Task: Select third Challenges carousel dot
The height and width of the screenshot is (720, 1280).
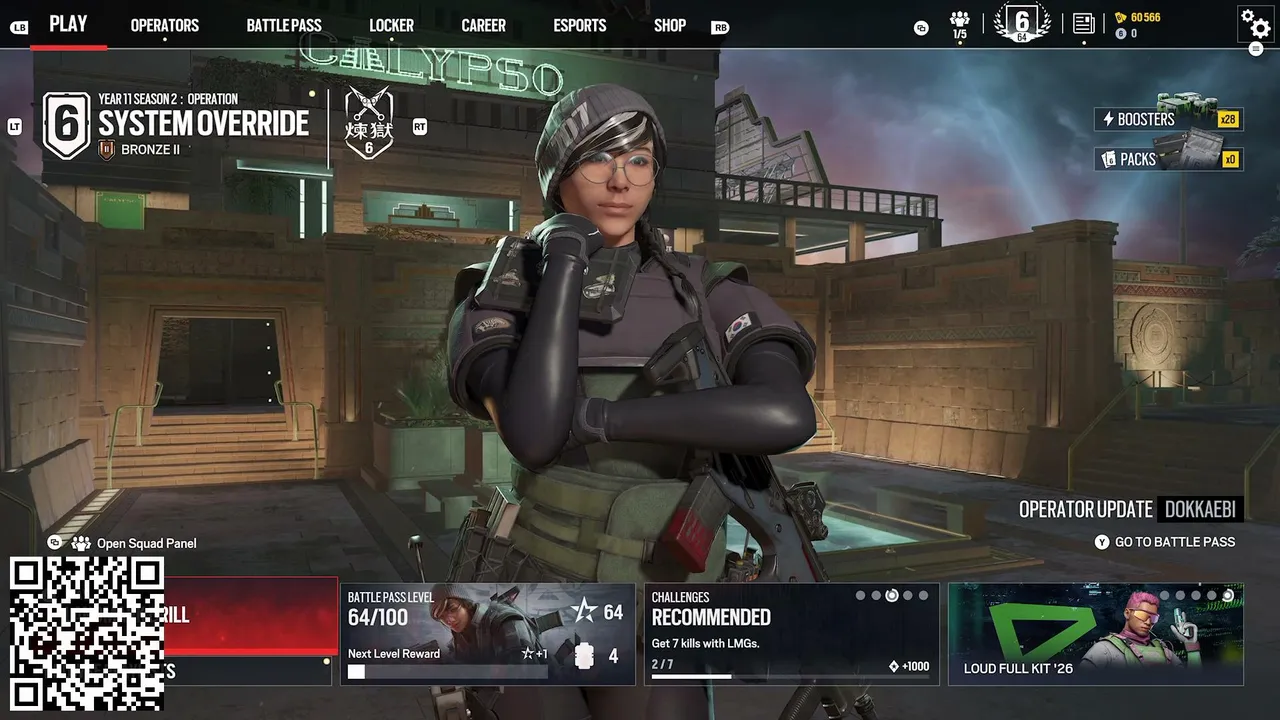Action: 892,596
